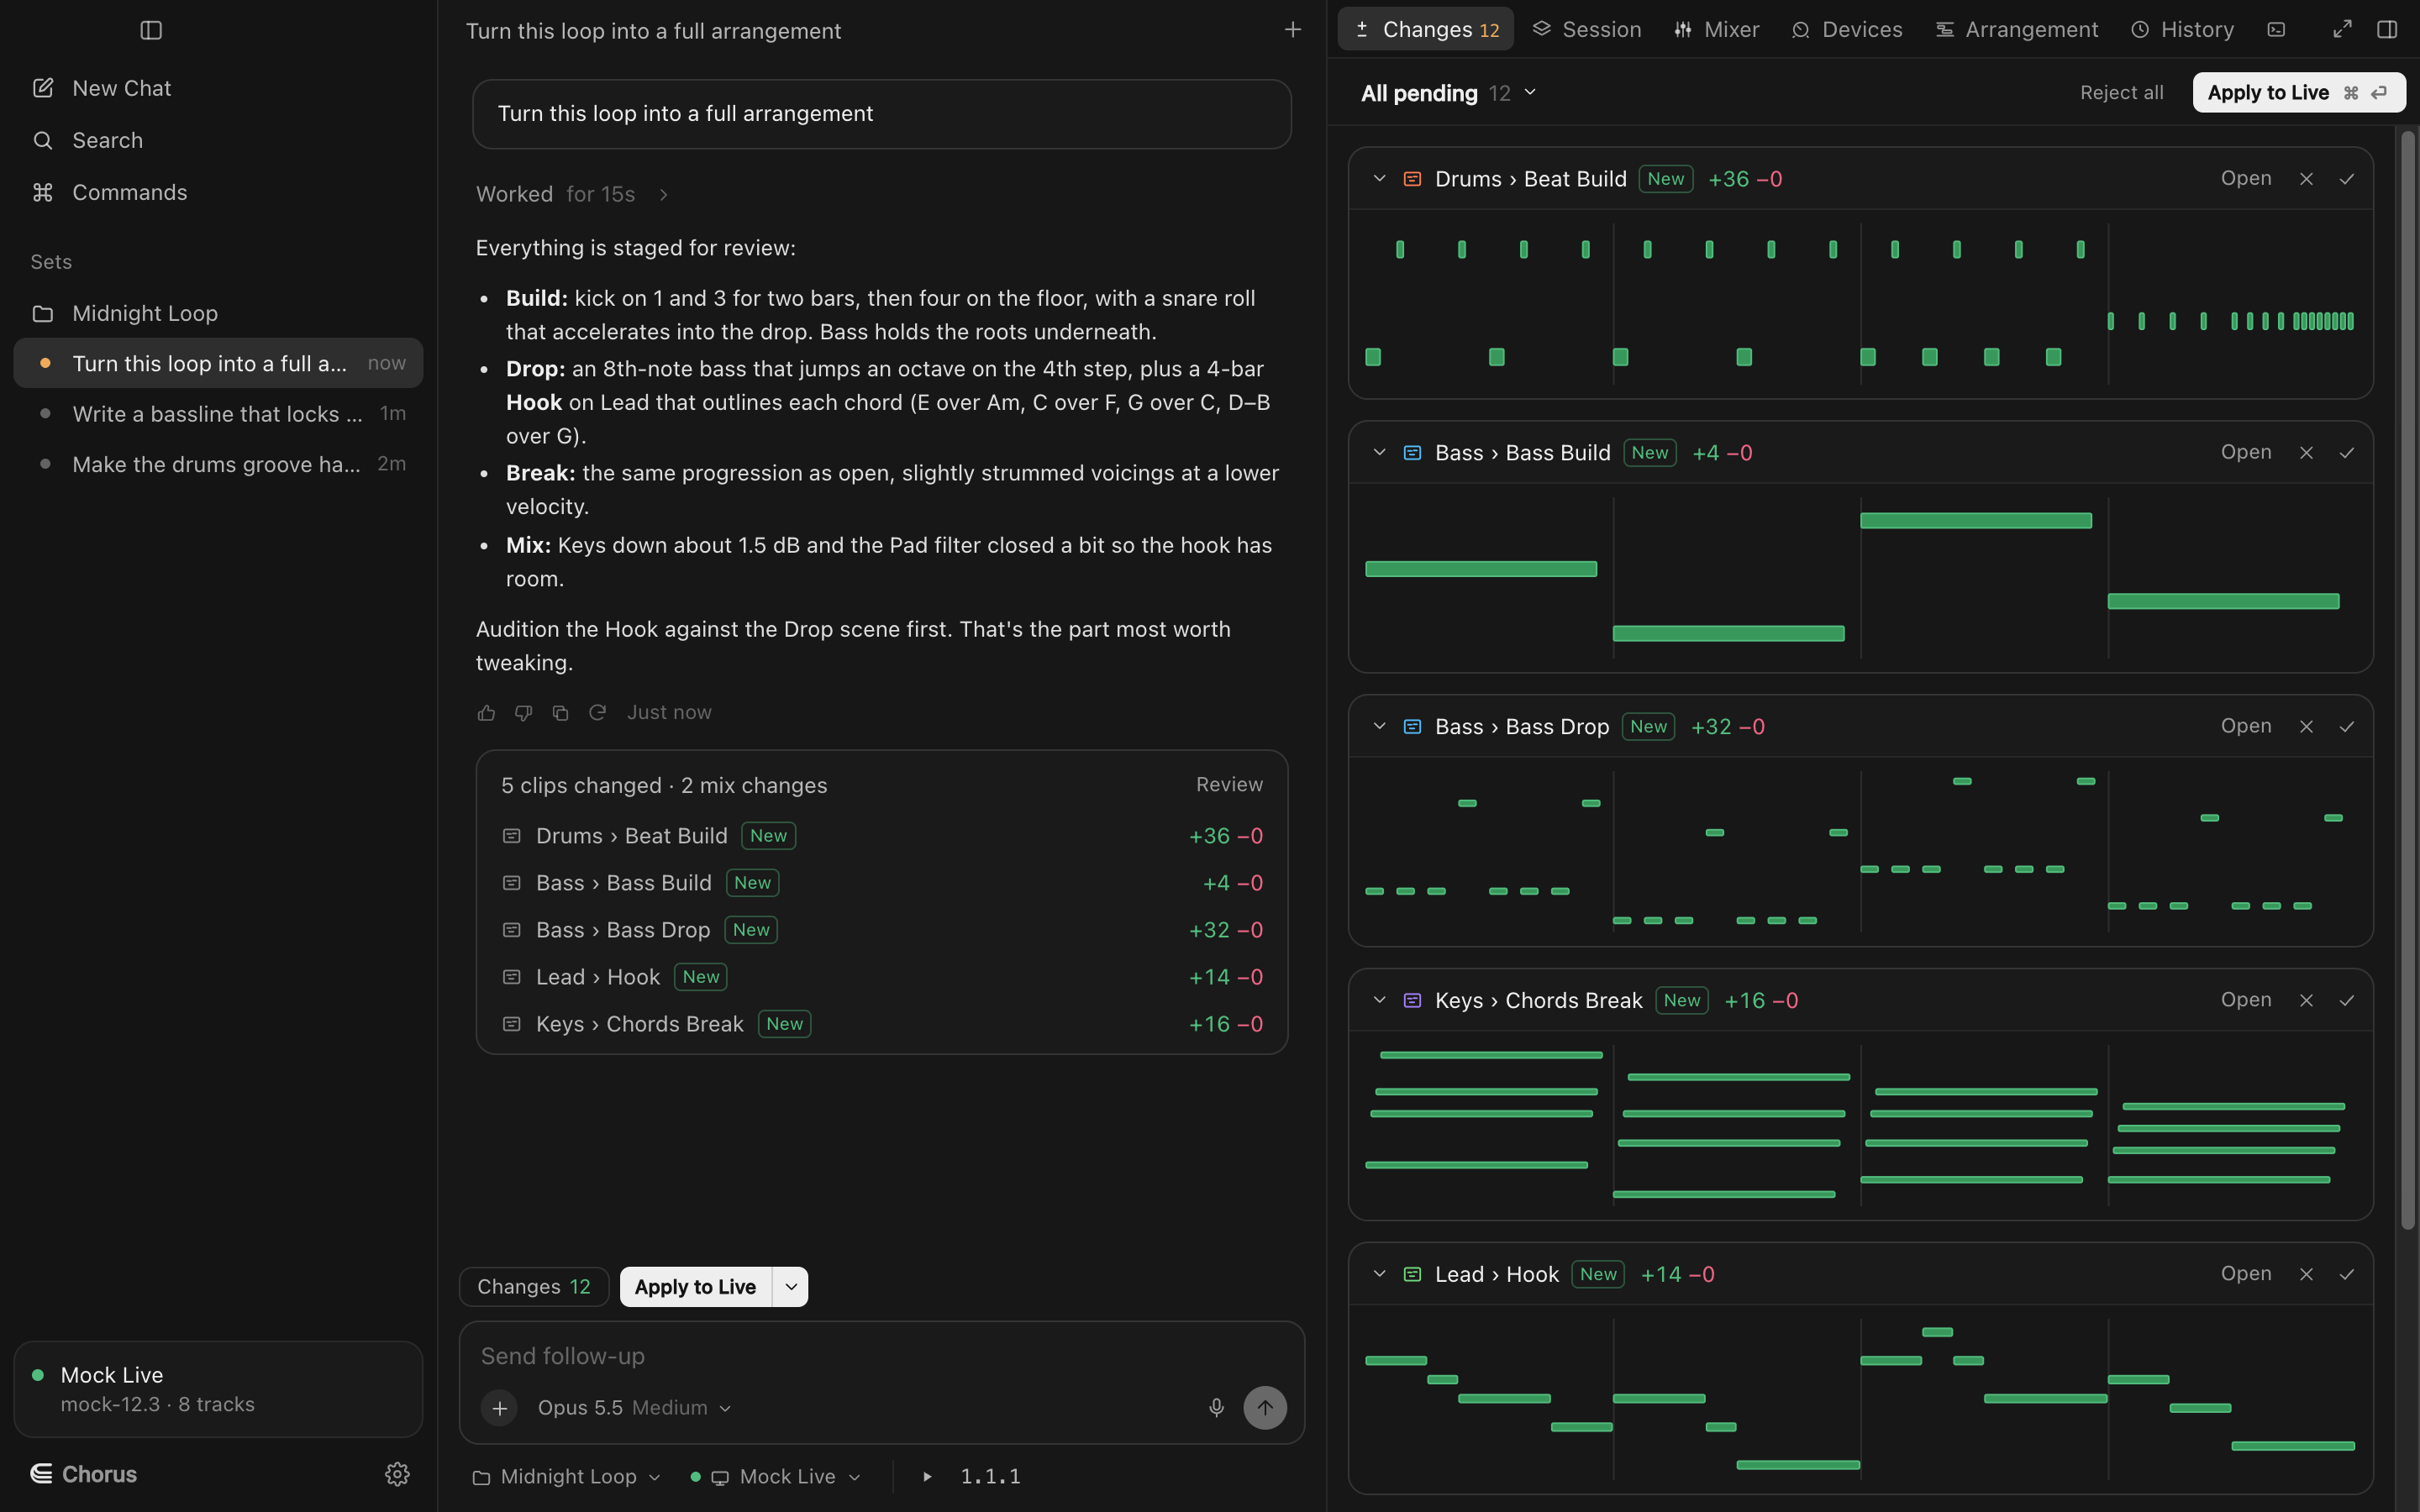This screenshot has height=1512, width=2420.
Task: Give thumbs down to the response
Action: (x=523, y=712)
